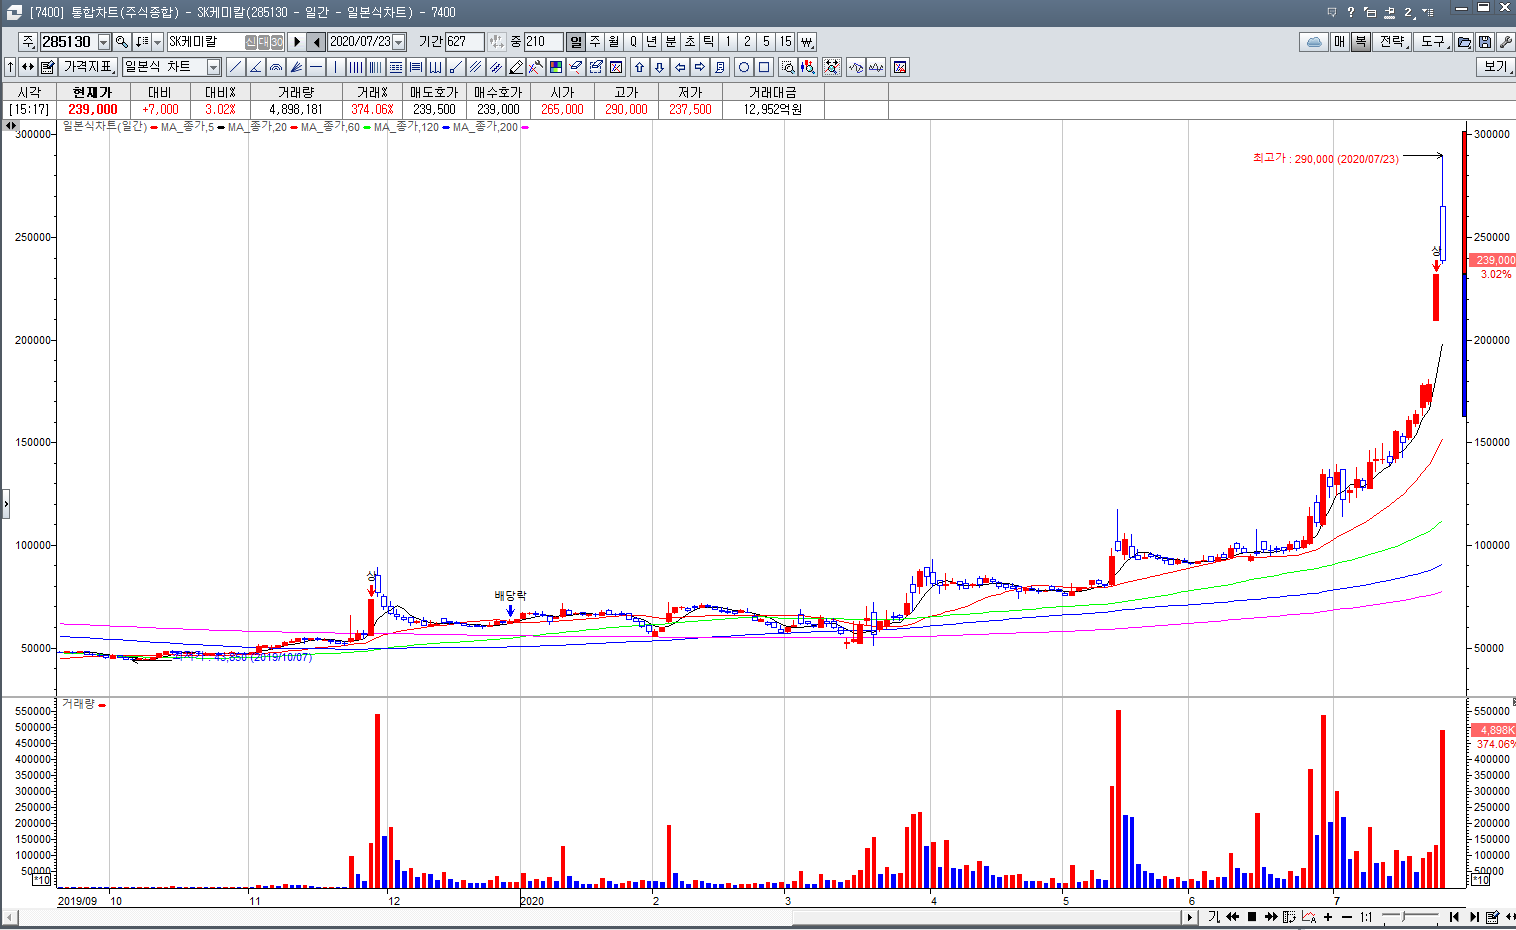Open the stock search magnifier icon
The width and height of the screenshot is (1516, 930).
122,42
